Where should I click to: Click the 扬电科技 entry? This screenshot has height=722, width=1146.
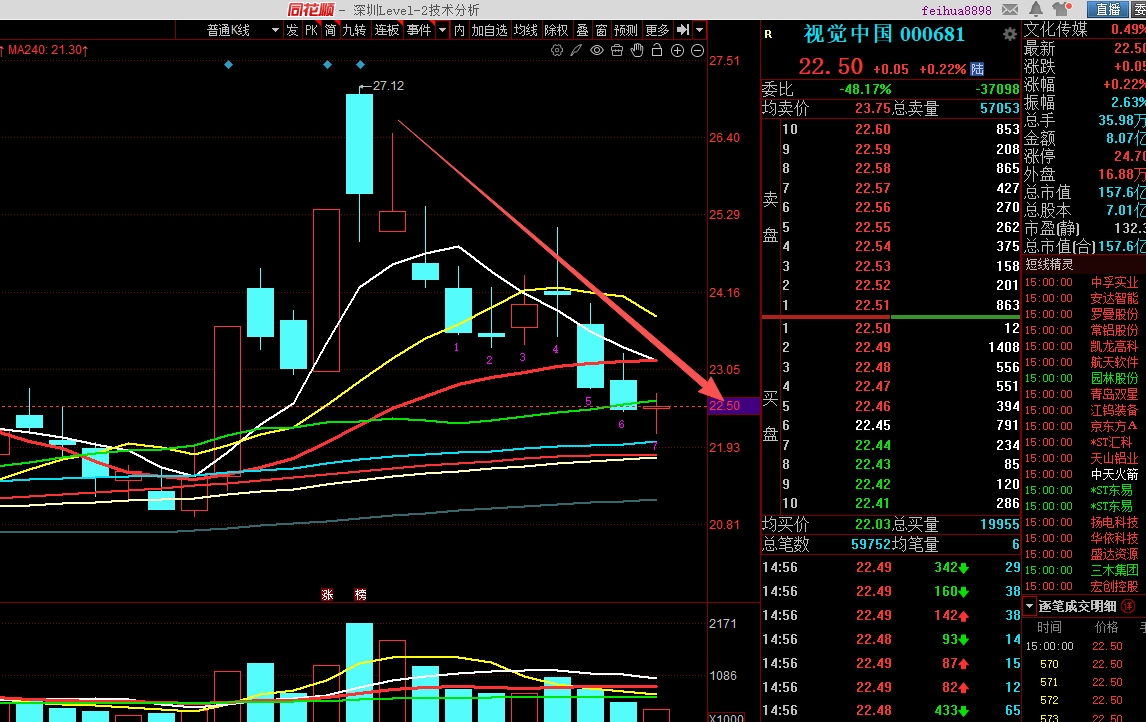(x=1115, y=522)
